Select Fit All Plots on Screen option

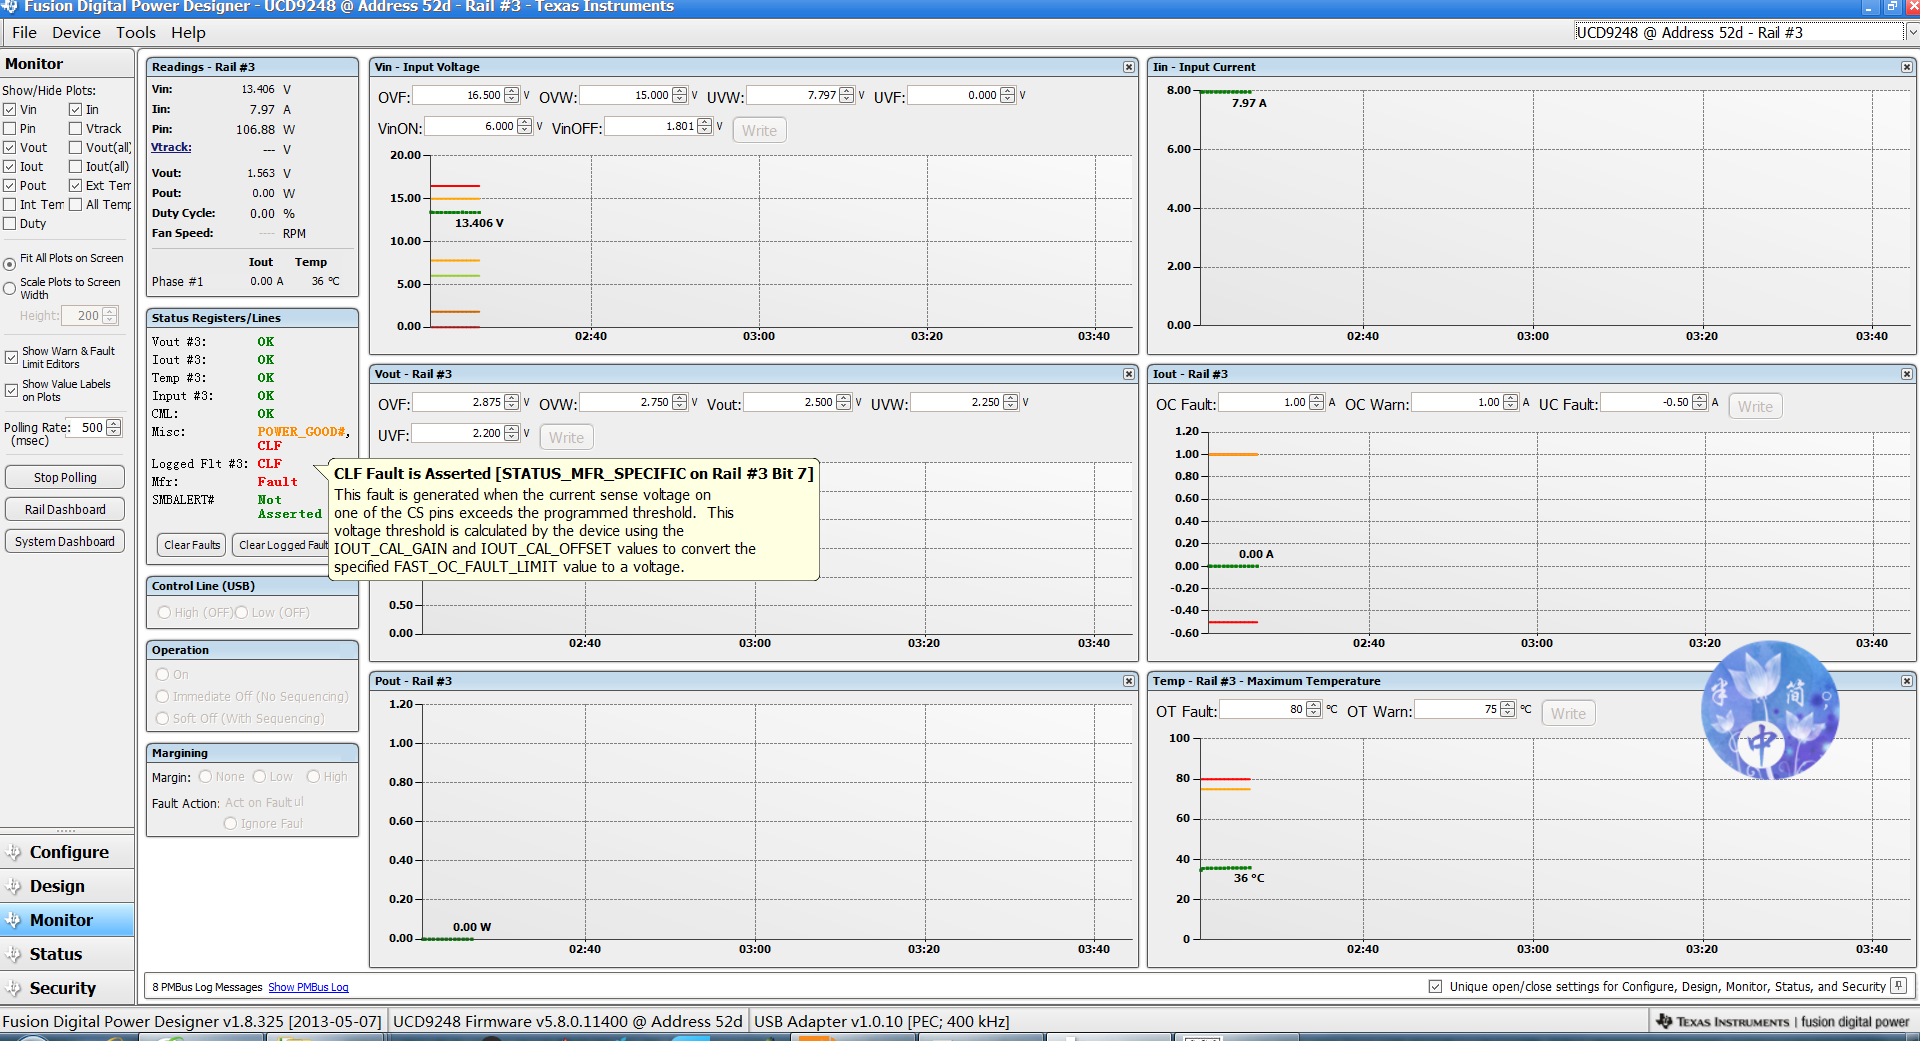coord(9,264)
